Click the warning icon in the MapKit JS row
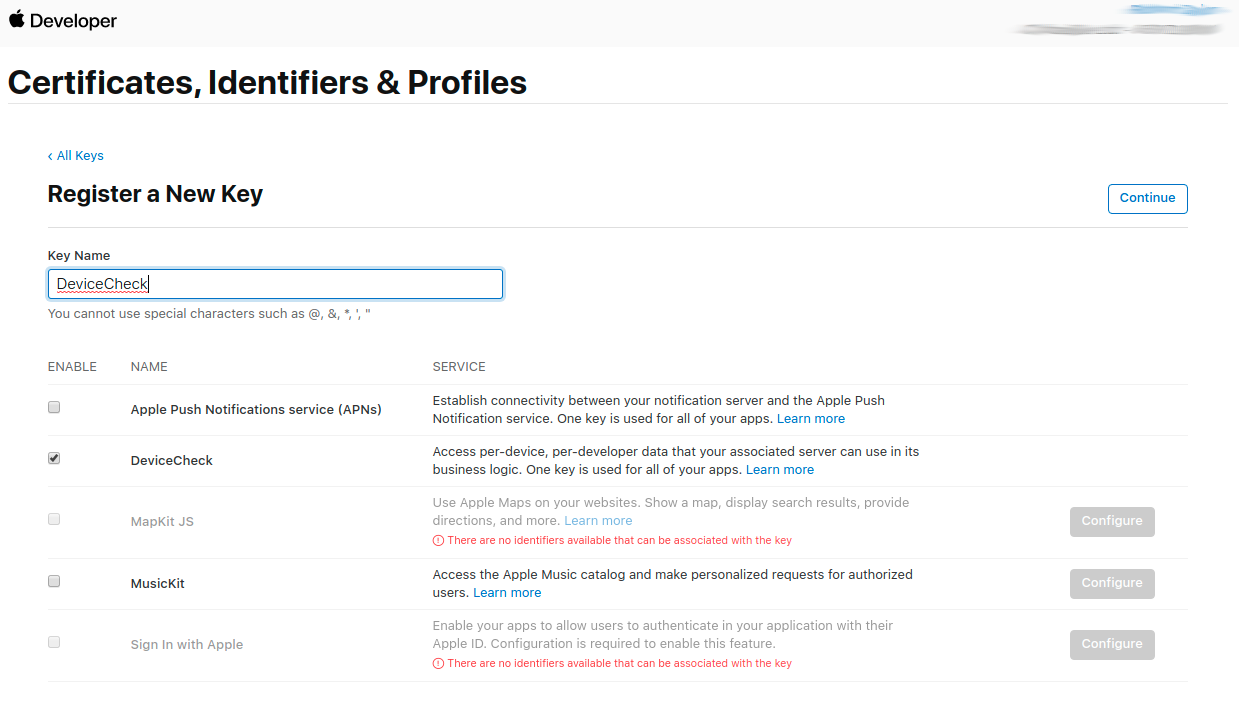The width and height of the screenshot is (1239, 704). [x=438, y=540]
